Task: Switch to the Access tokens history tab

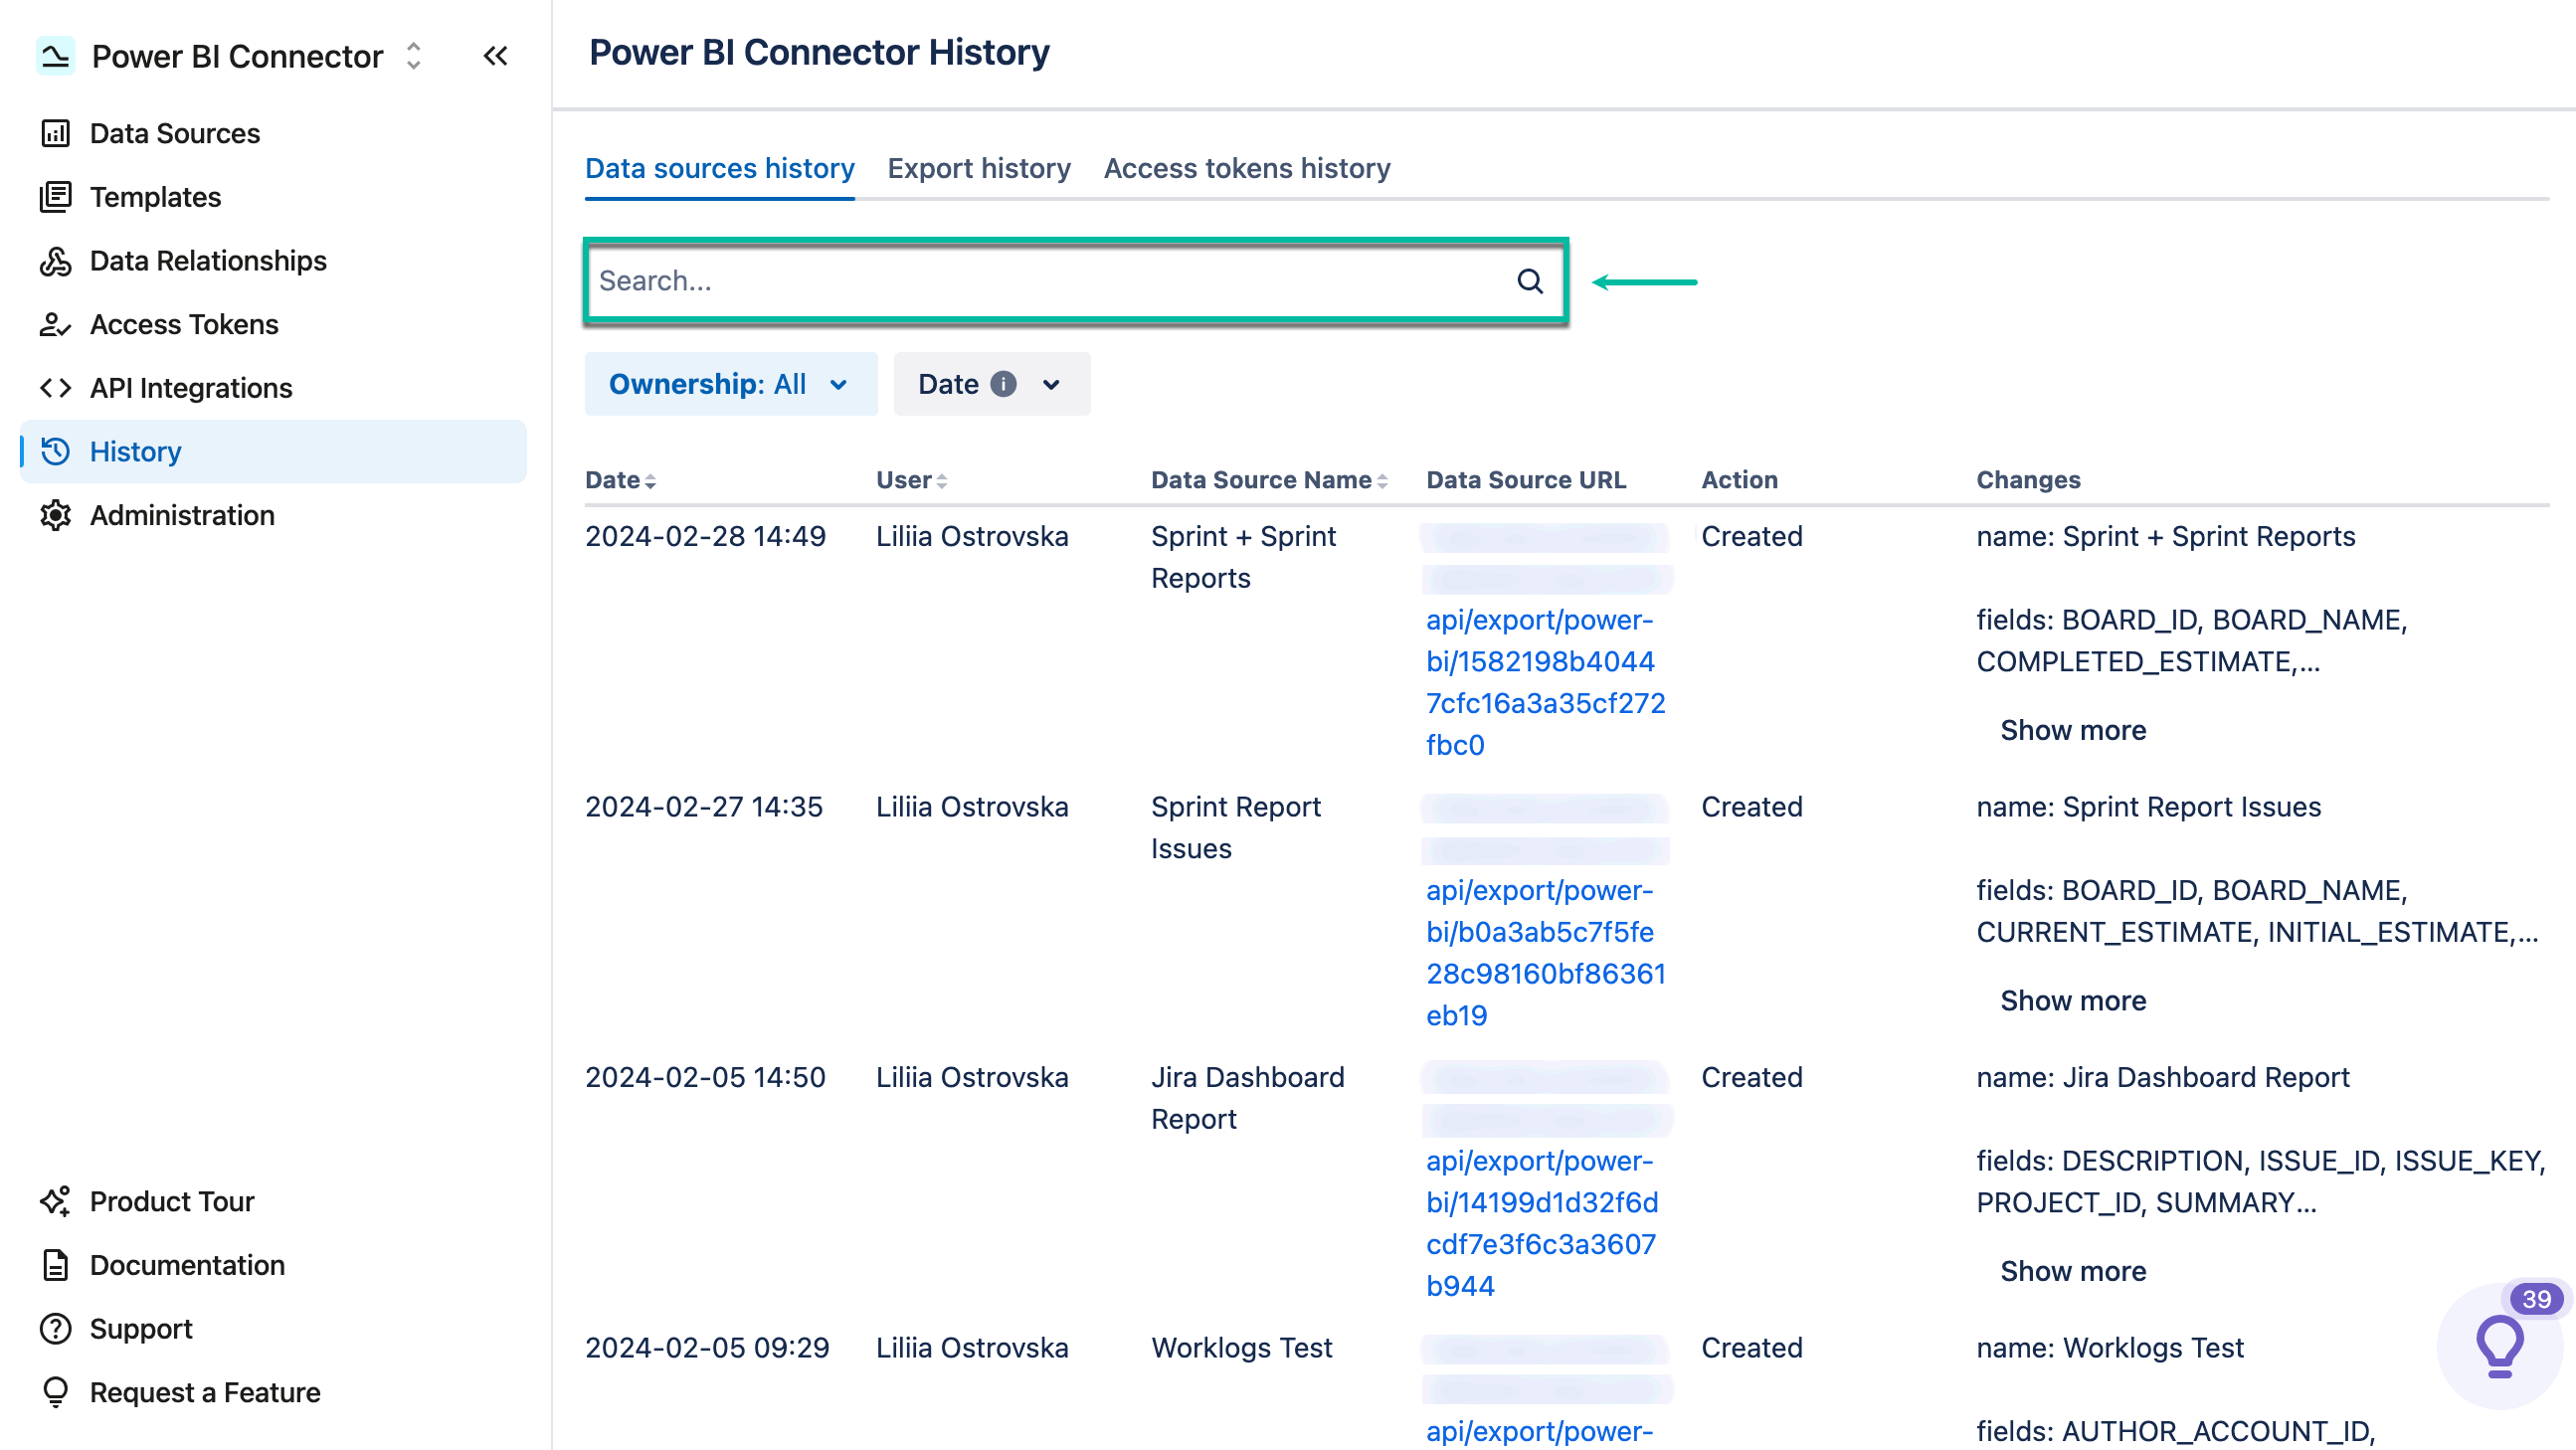Action: pos(1247,168)
